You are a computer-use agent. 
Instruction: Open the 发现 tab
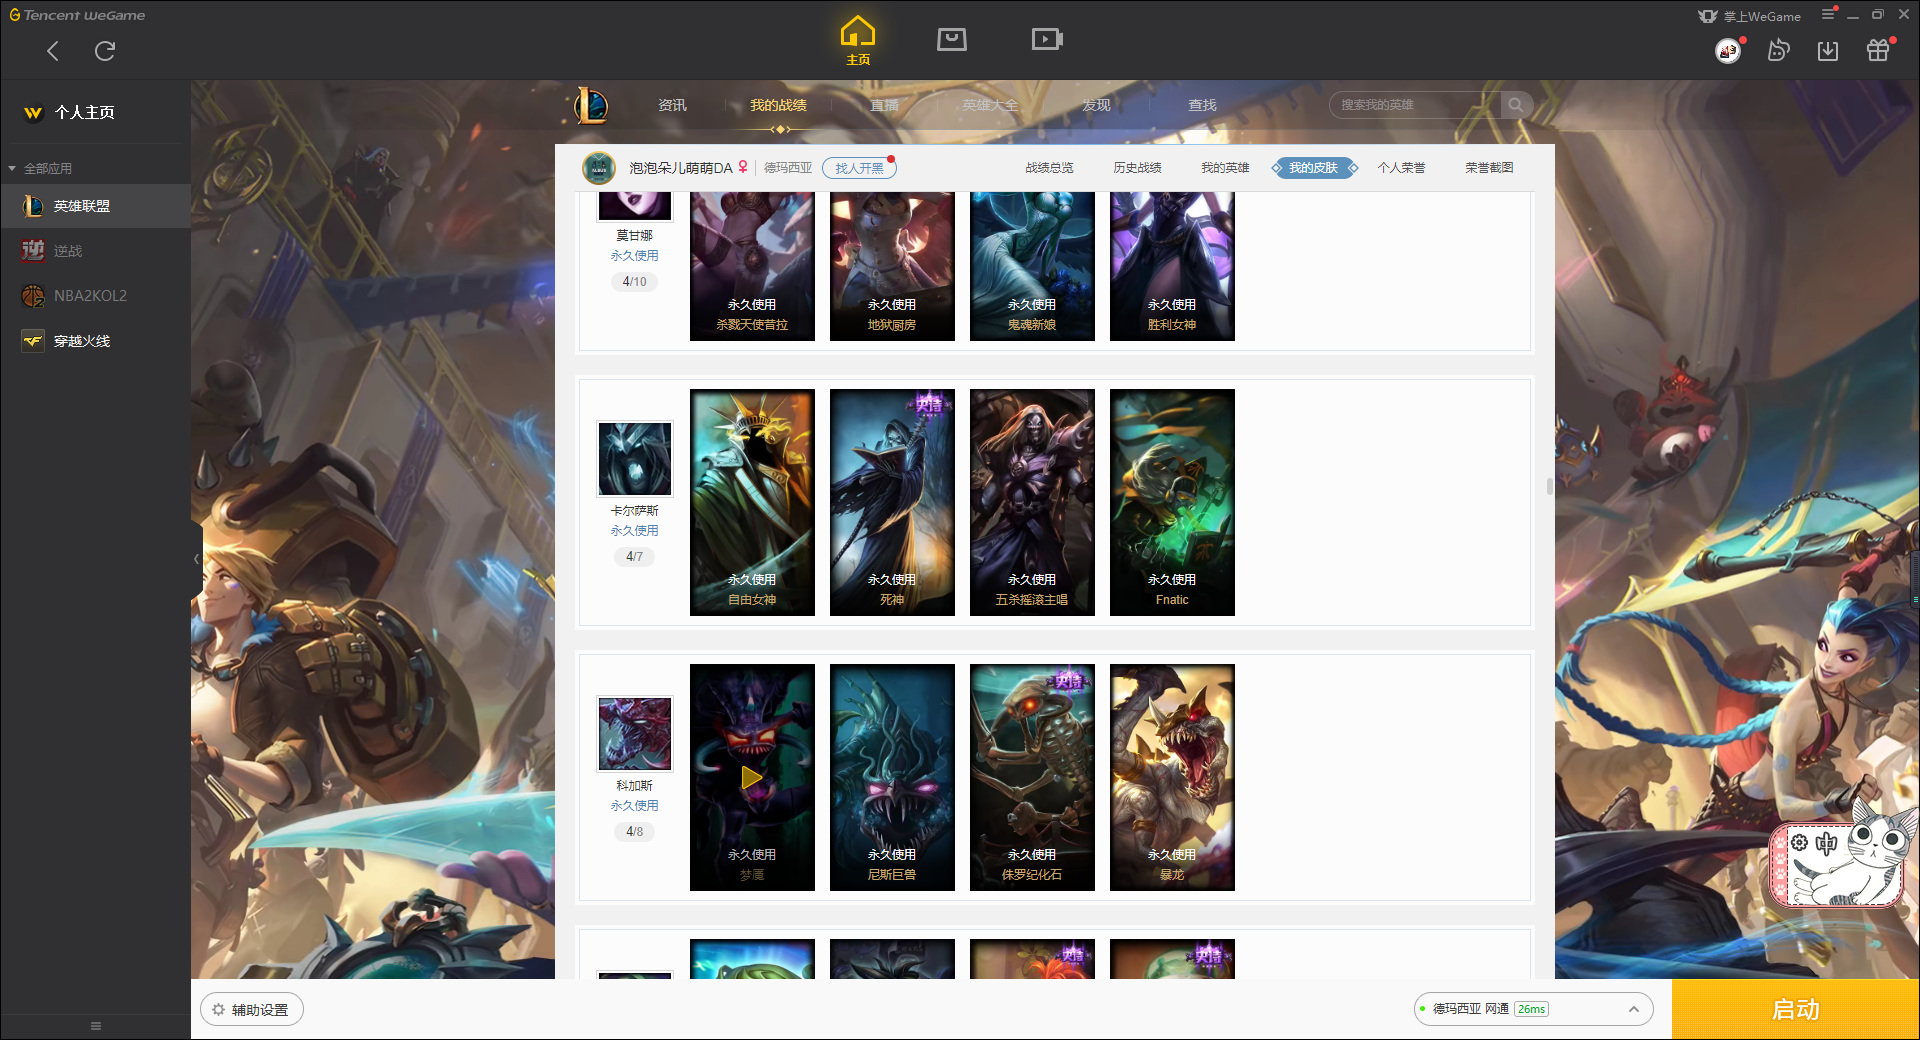click(1096, 105)
